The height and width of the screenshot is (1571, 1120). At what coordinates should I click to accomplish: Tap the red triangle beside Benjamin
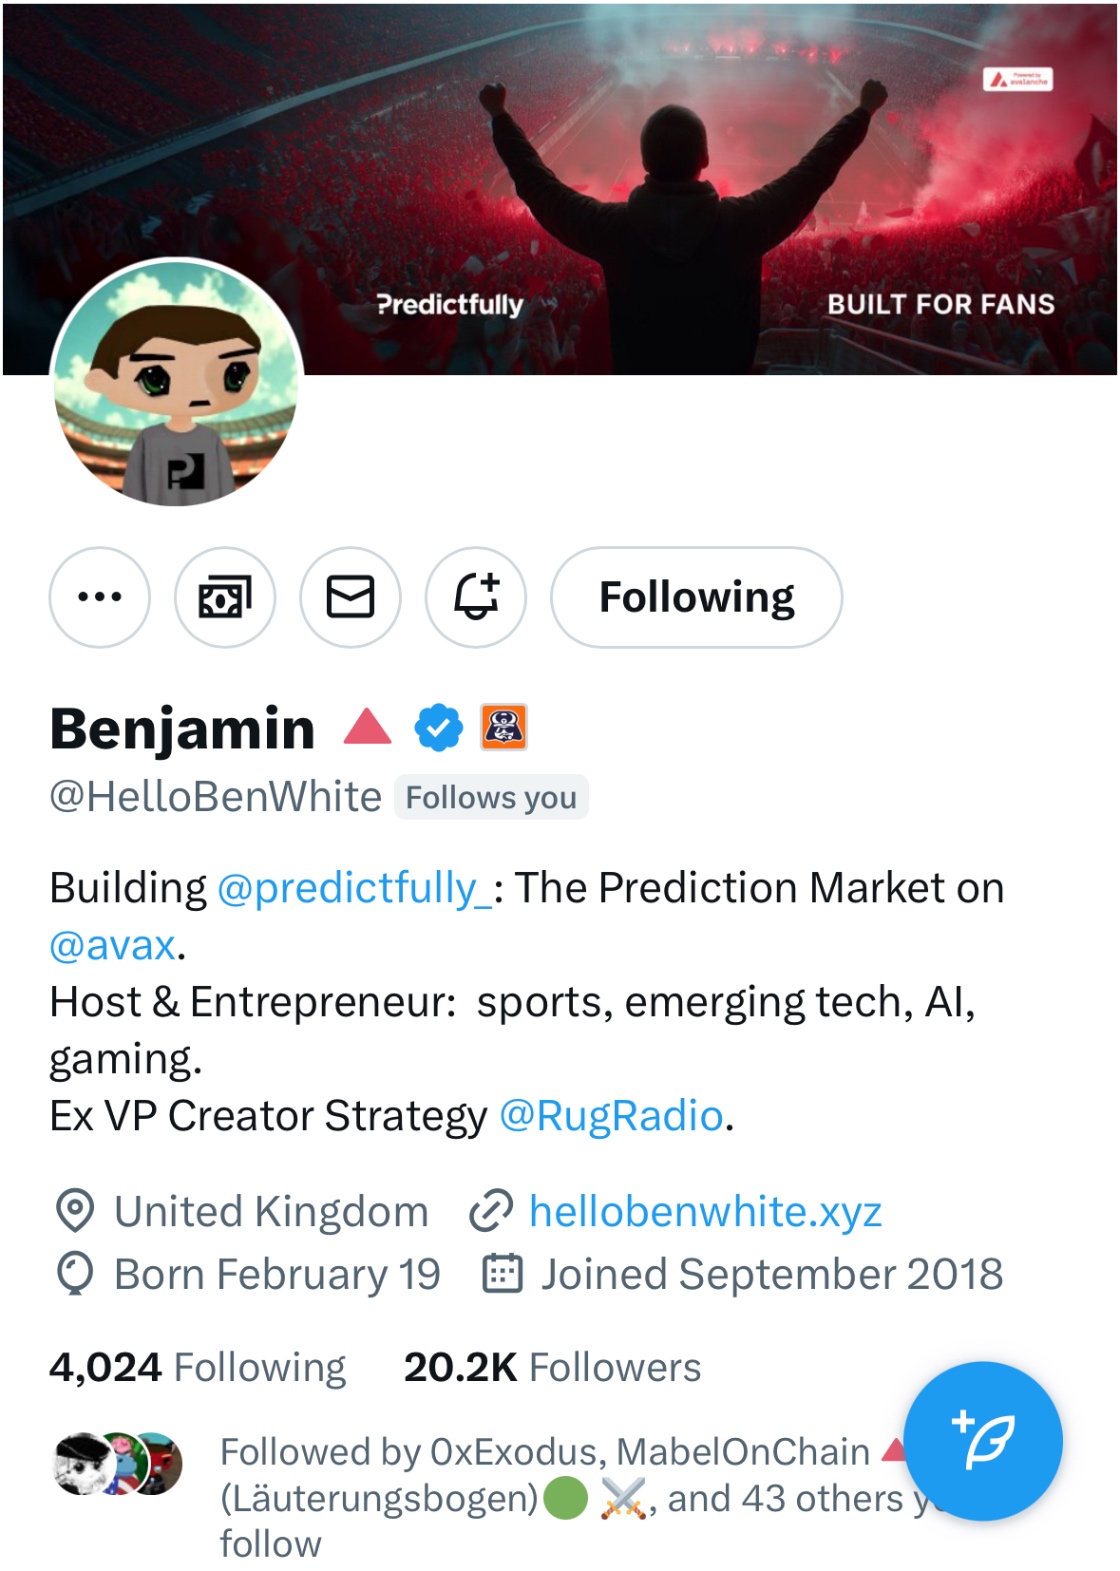[367, 727]
